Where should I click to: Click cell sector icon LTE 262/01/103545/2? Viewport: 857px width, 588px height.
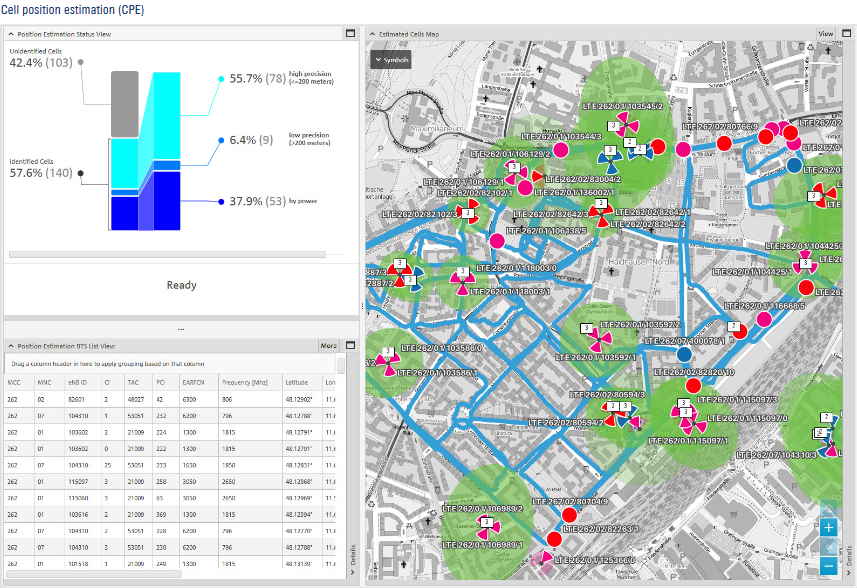coord(627,123)
